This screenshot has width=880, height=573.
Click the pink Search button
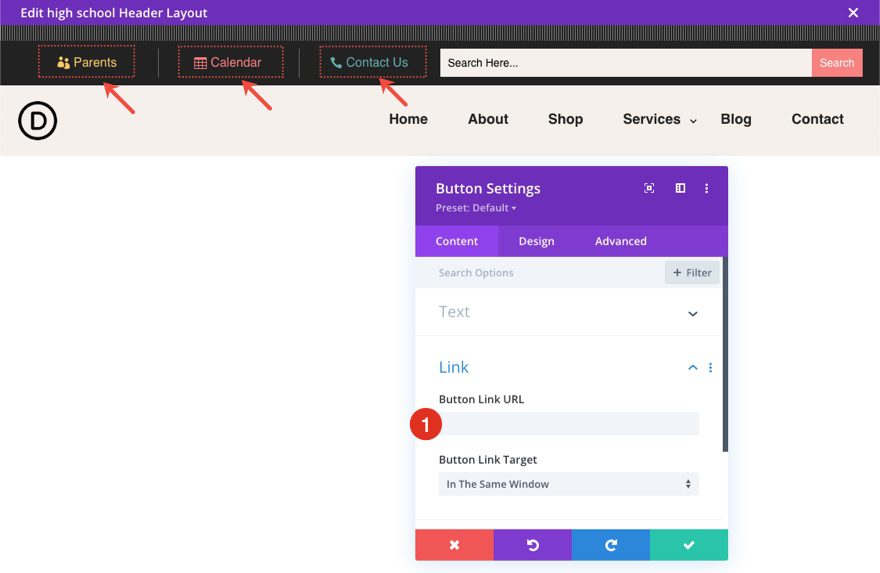[836, 63]
